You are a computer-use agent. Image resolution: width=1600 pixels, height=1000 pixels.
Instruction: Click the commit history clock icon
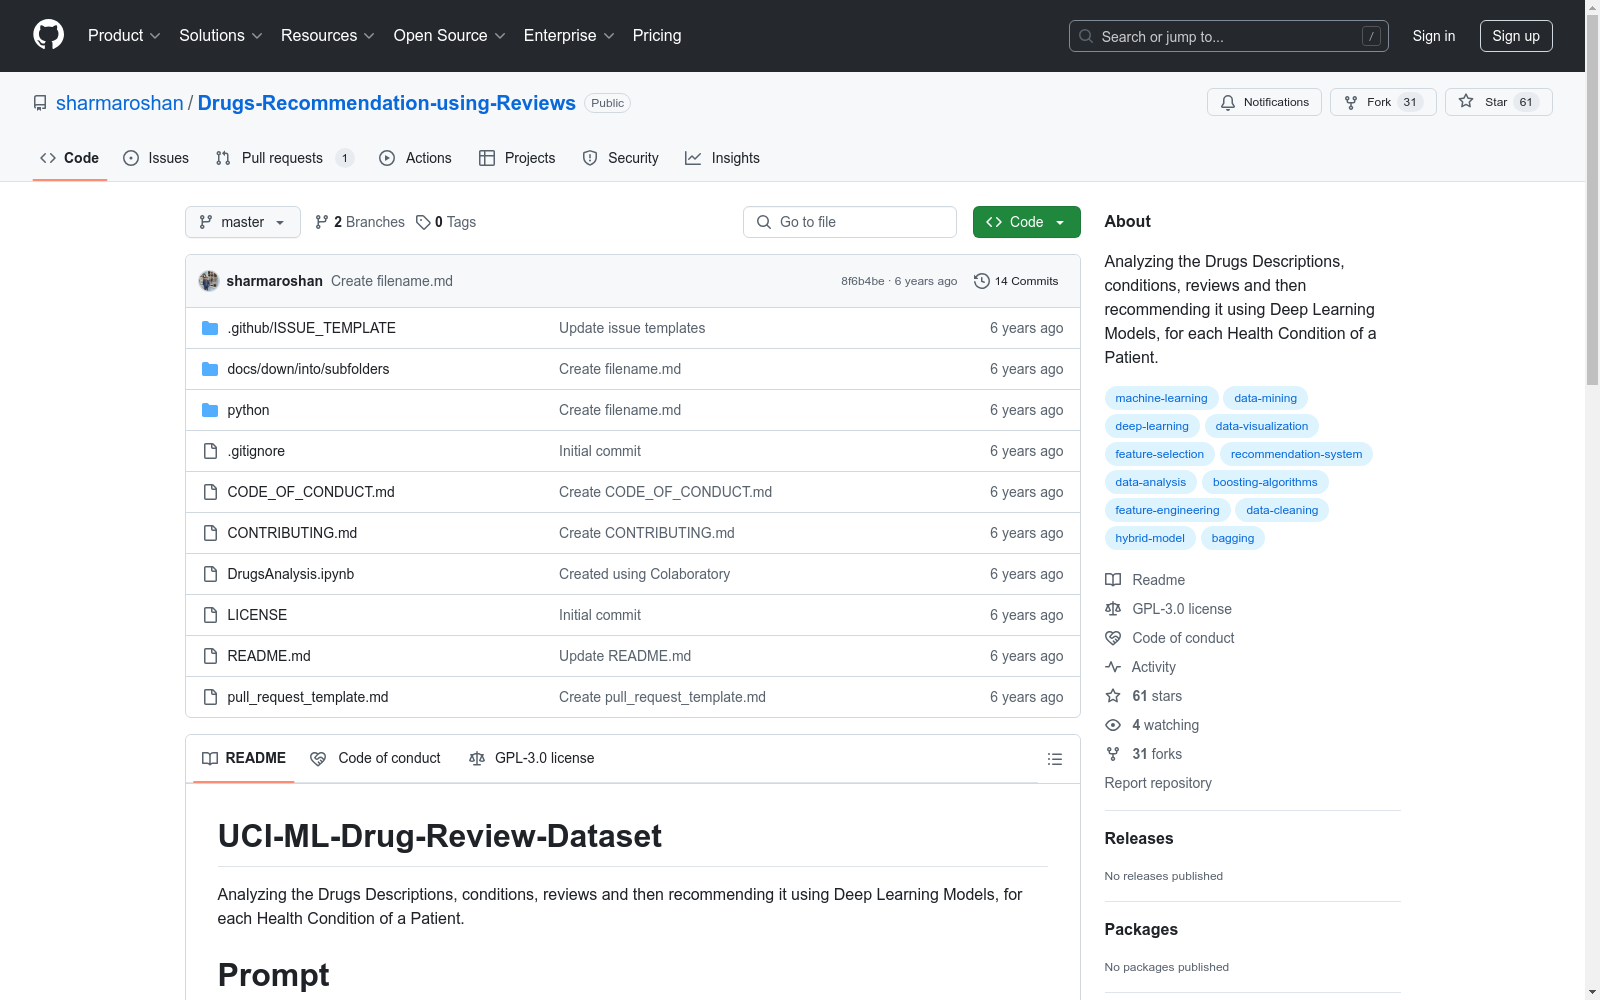982,281
